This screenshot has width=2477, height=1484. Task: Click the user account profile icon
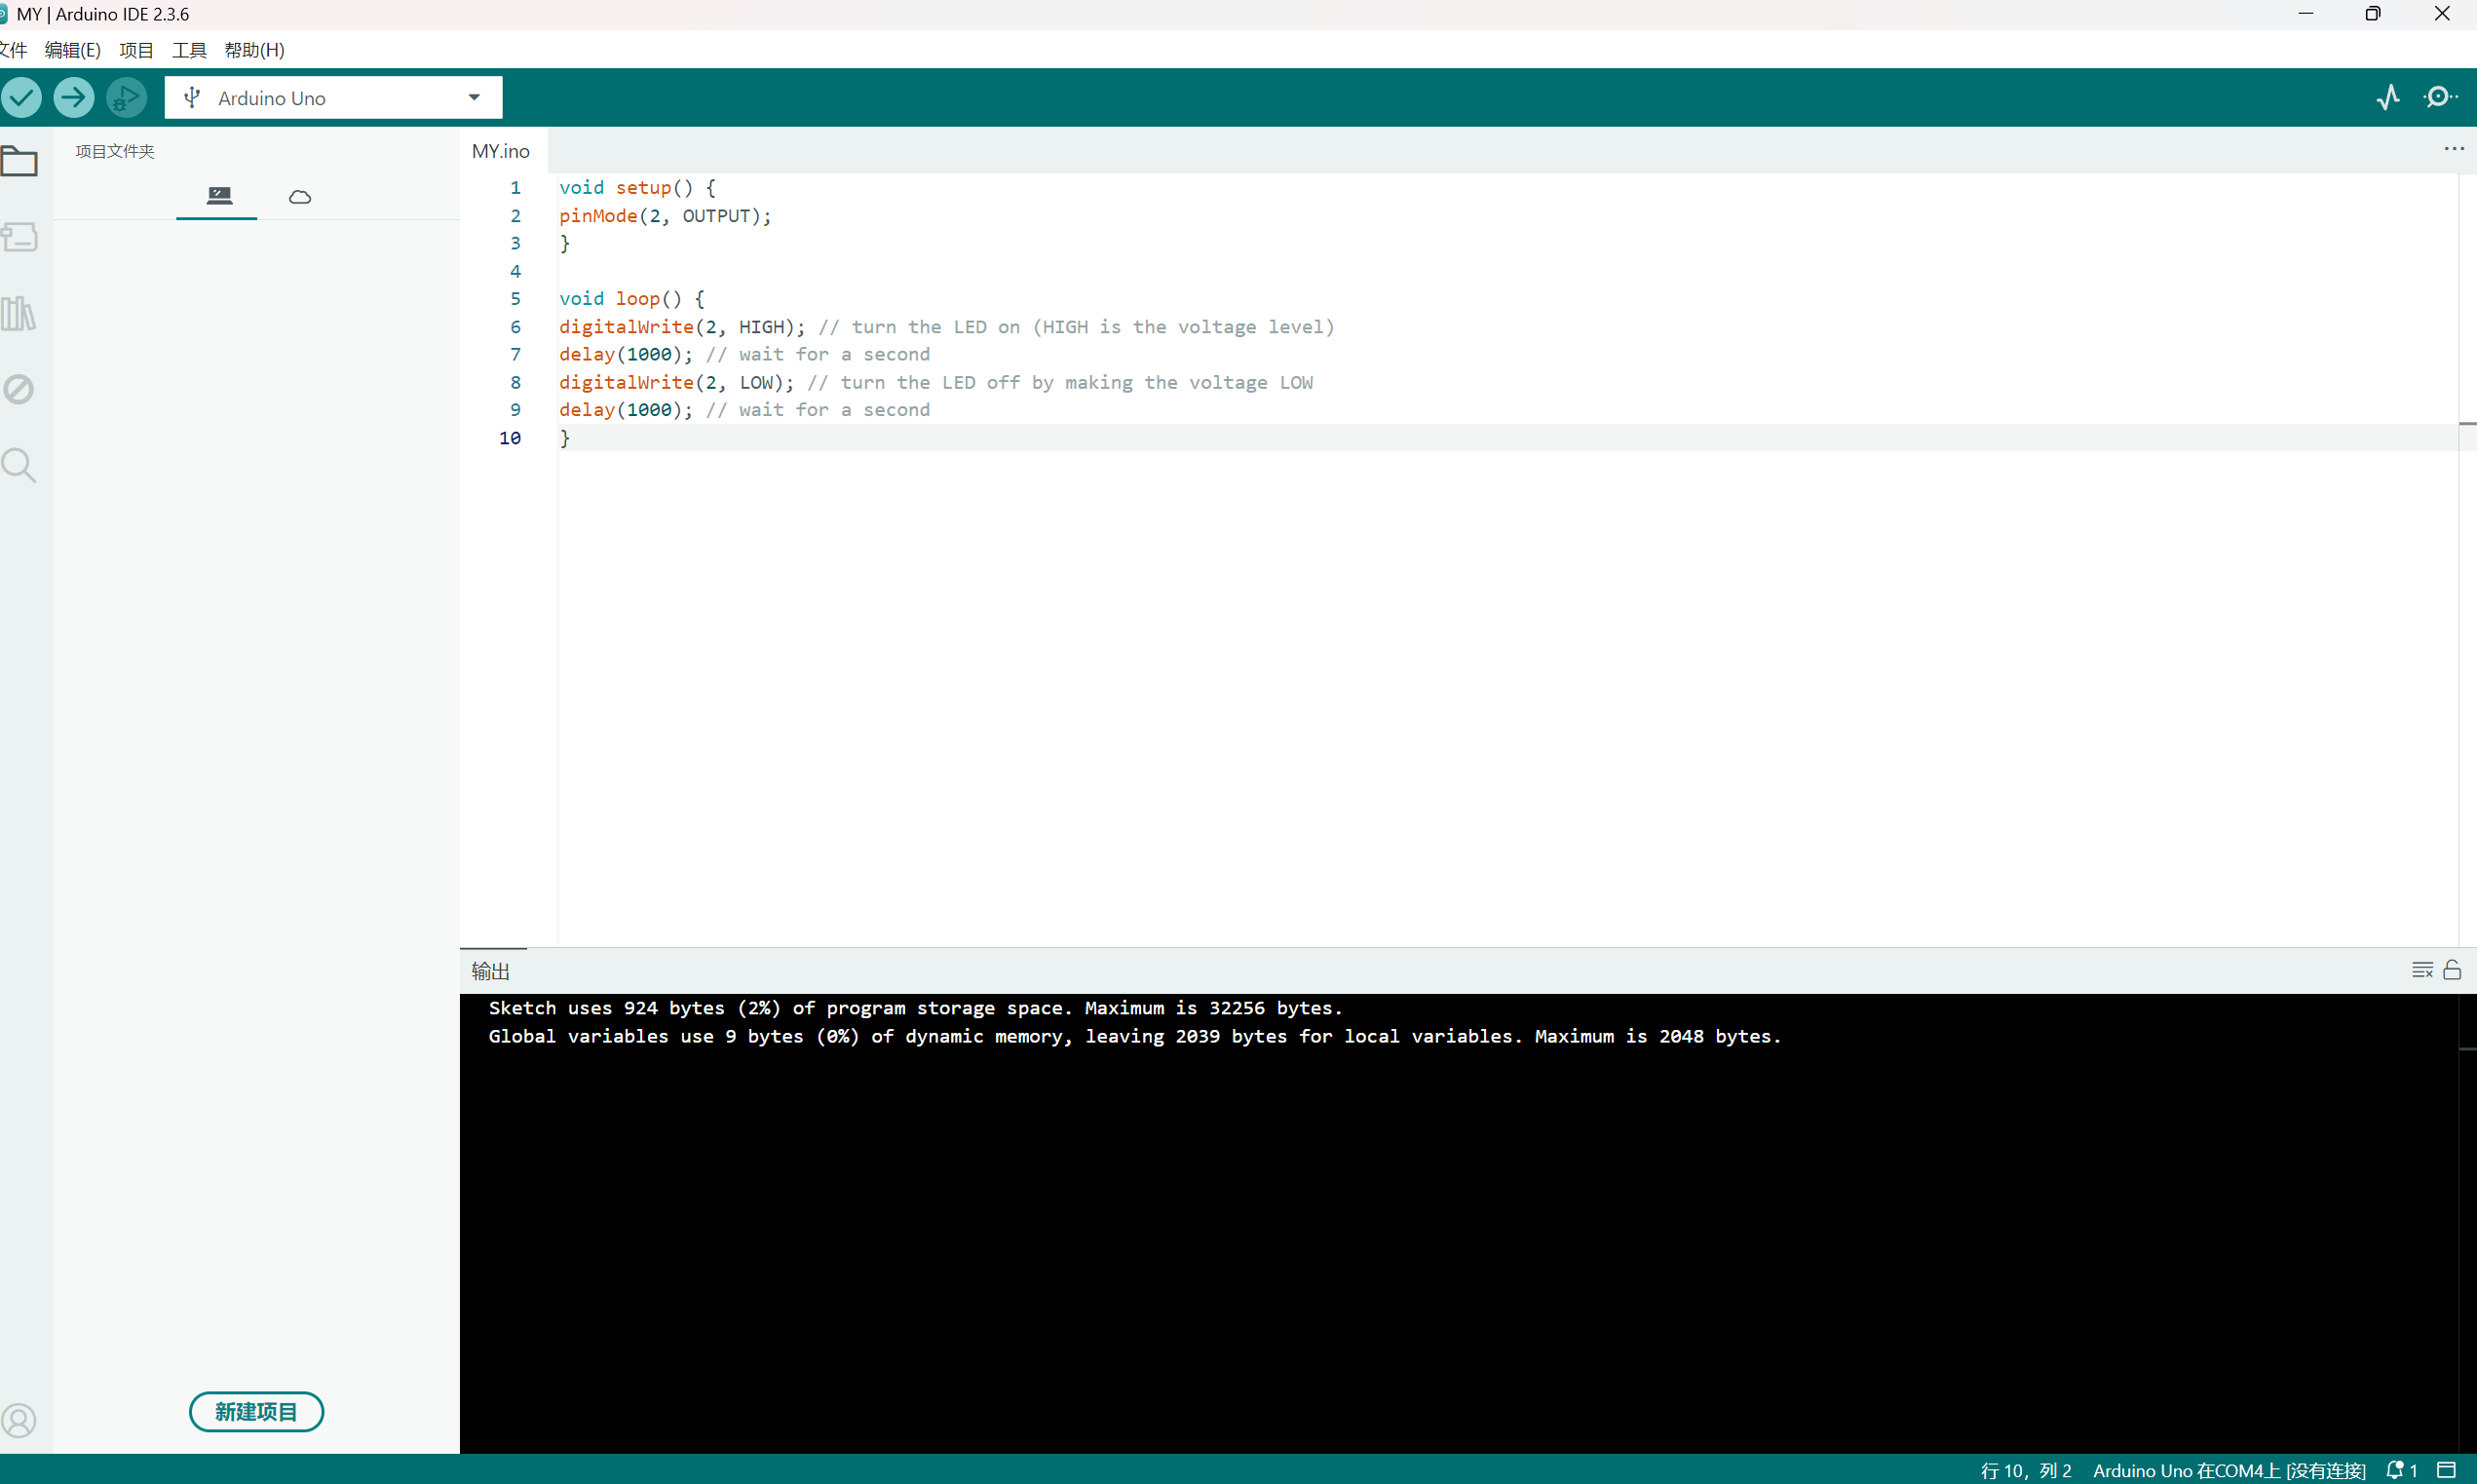pos(19,1419)
